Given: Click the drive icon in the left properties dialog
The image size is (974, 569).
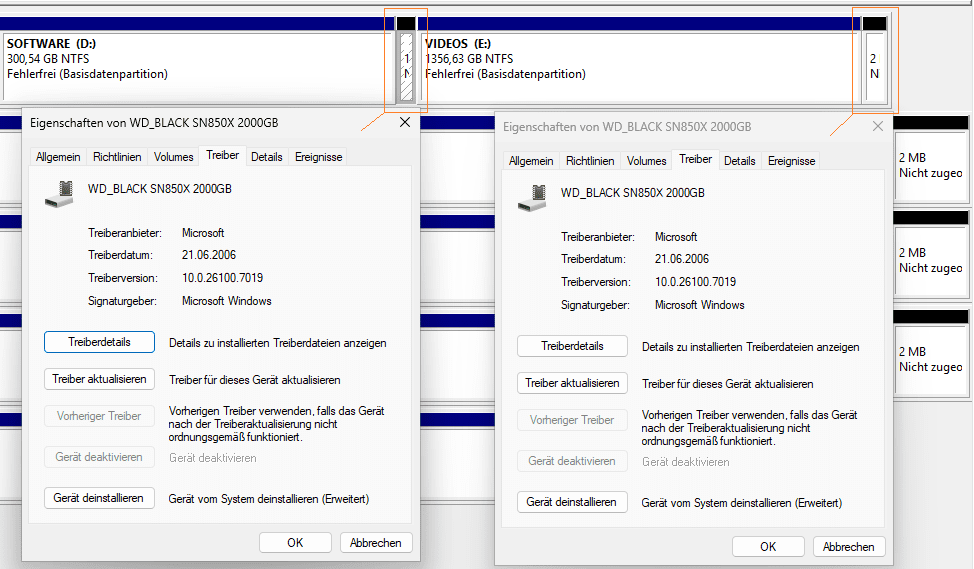Looking at the screenshot, I should tap(60, 193).
